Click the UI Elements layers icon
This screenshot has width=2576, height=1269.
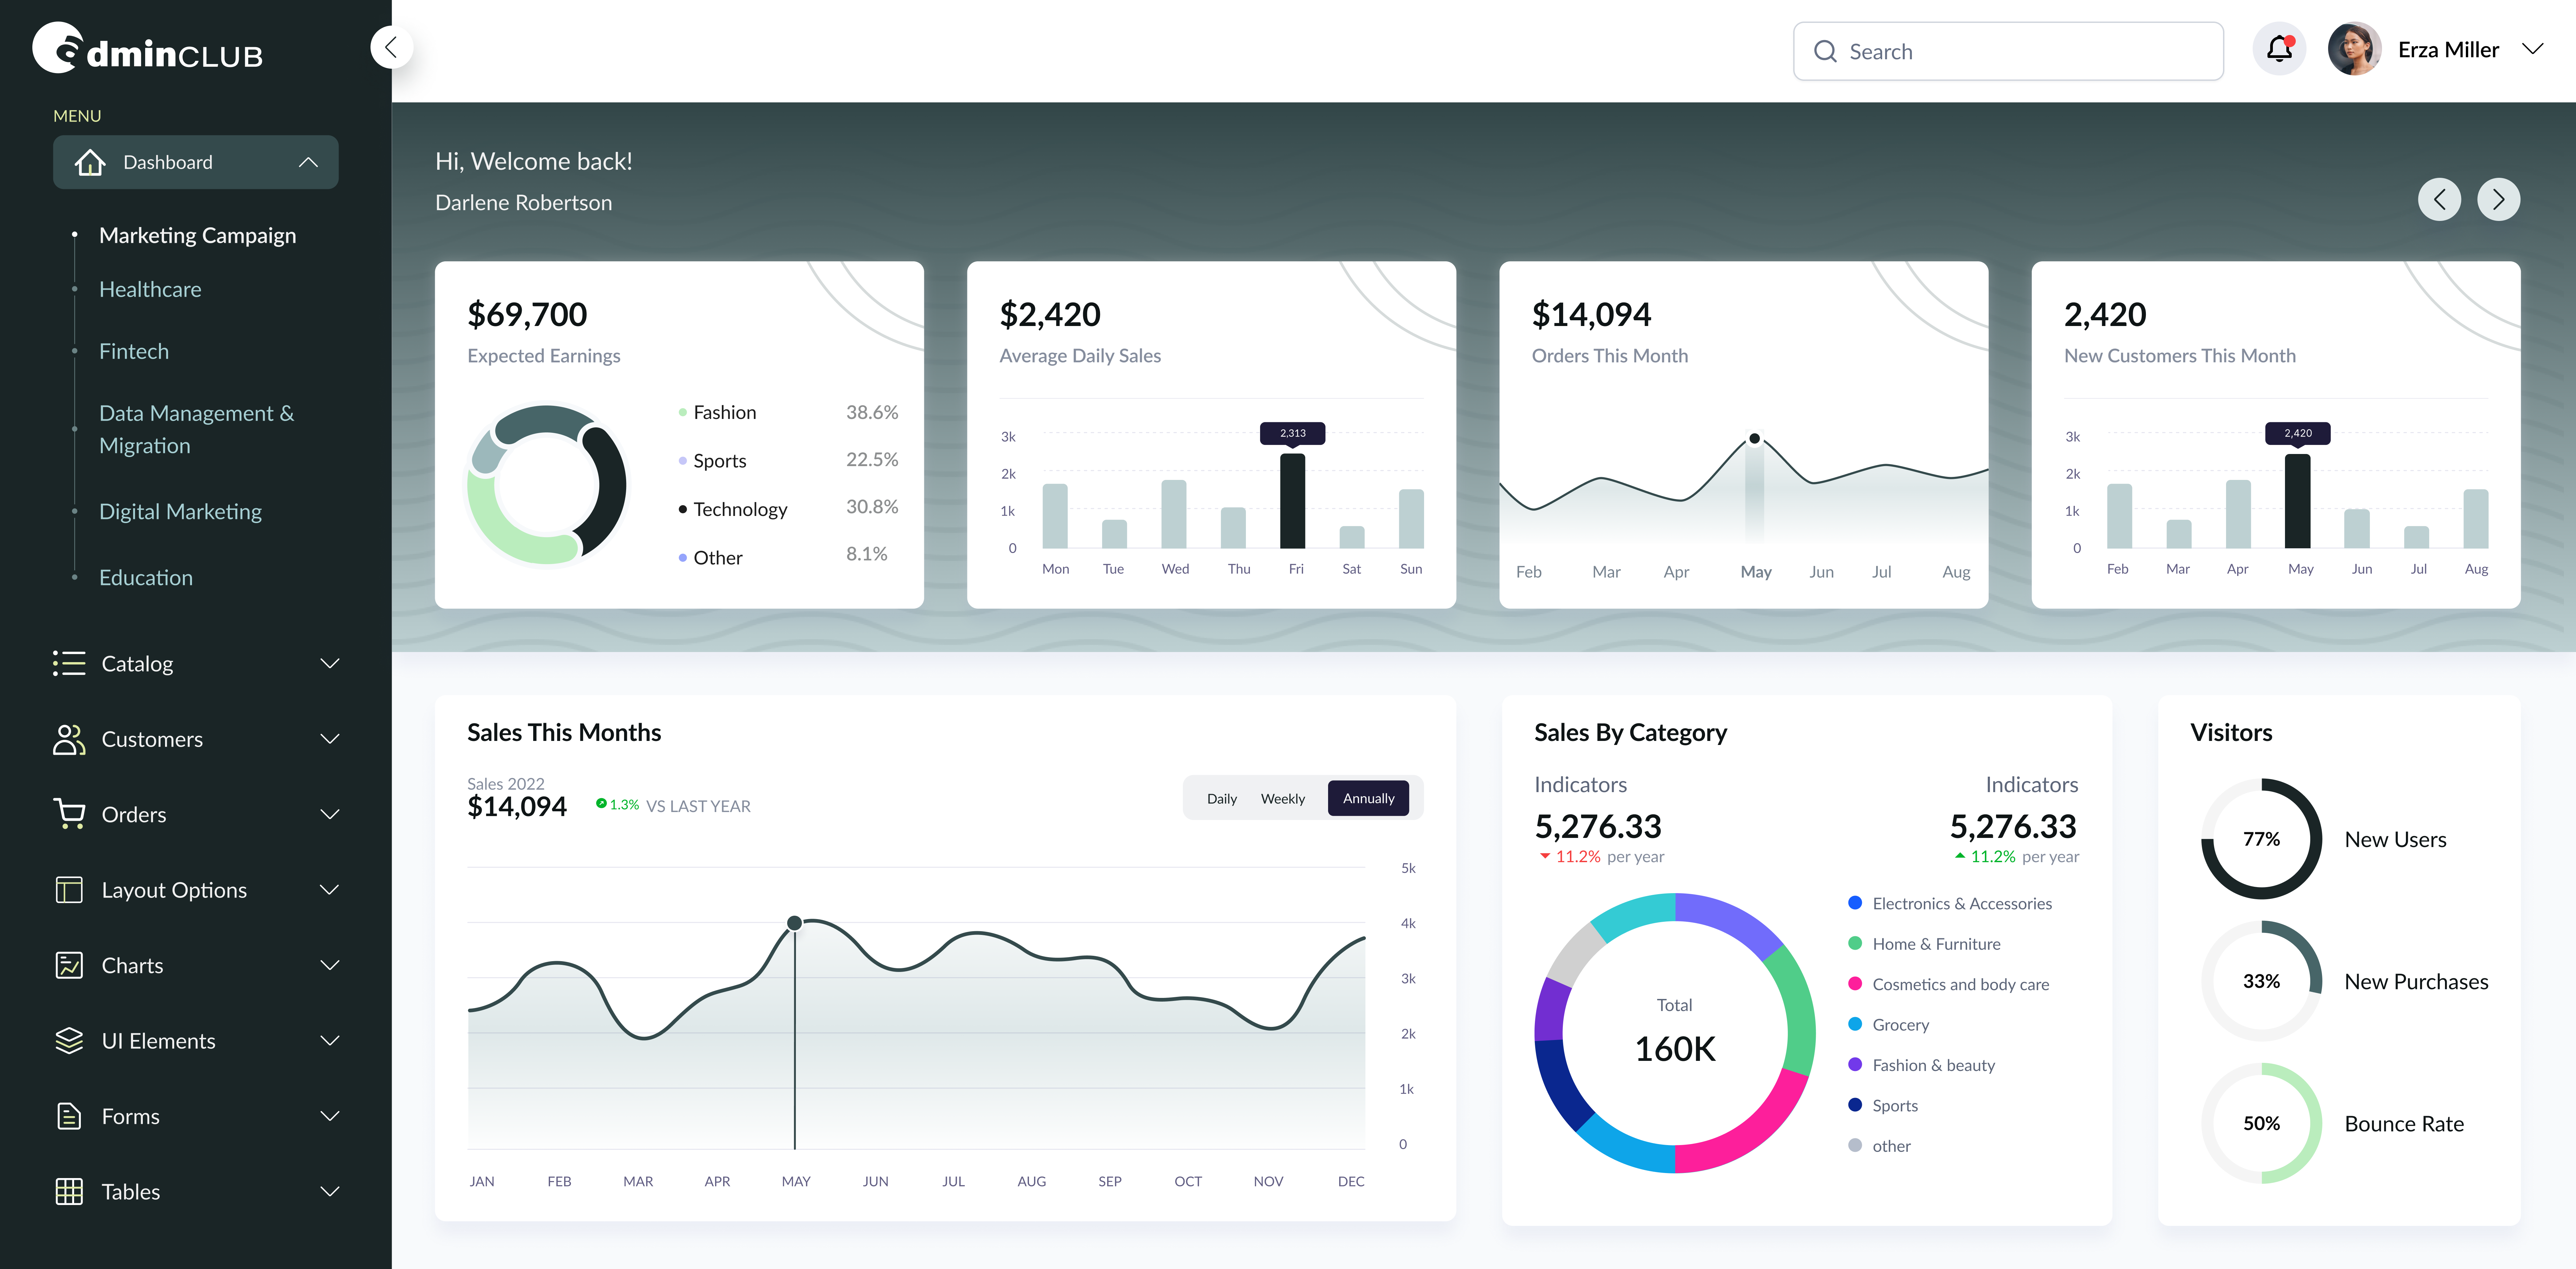pos(69,1041)
